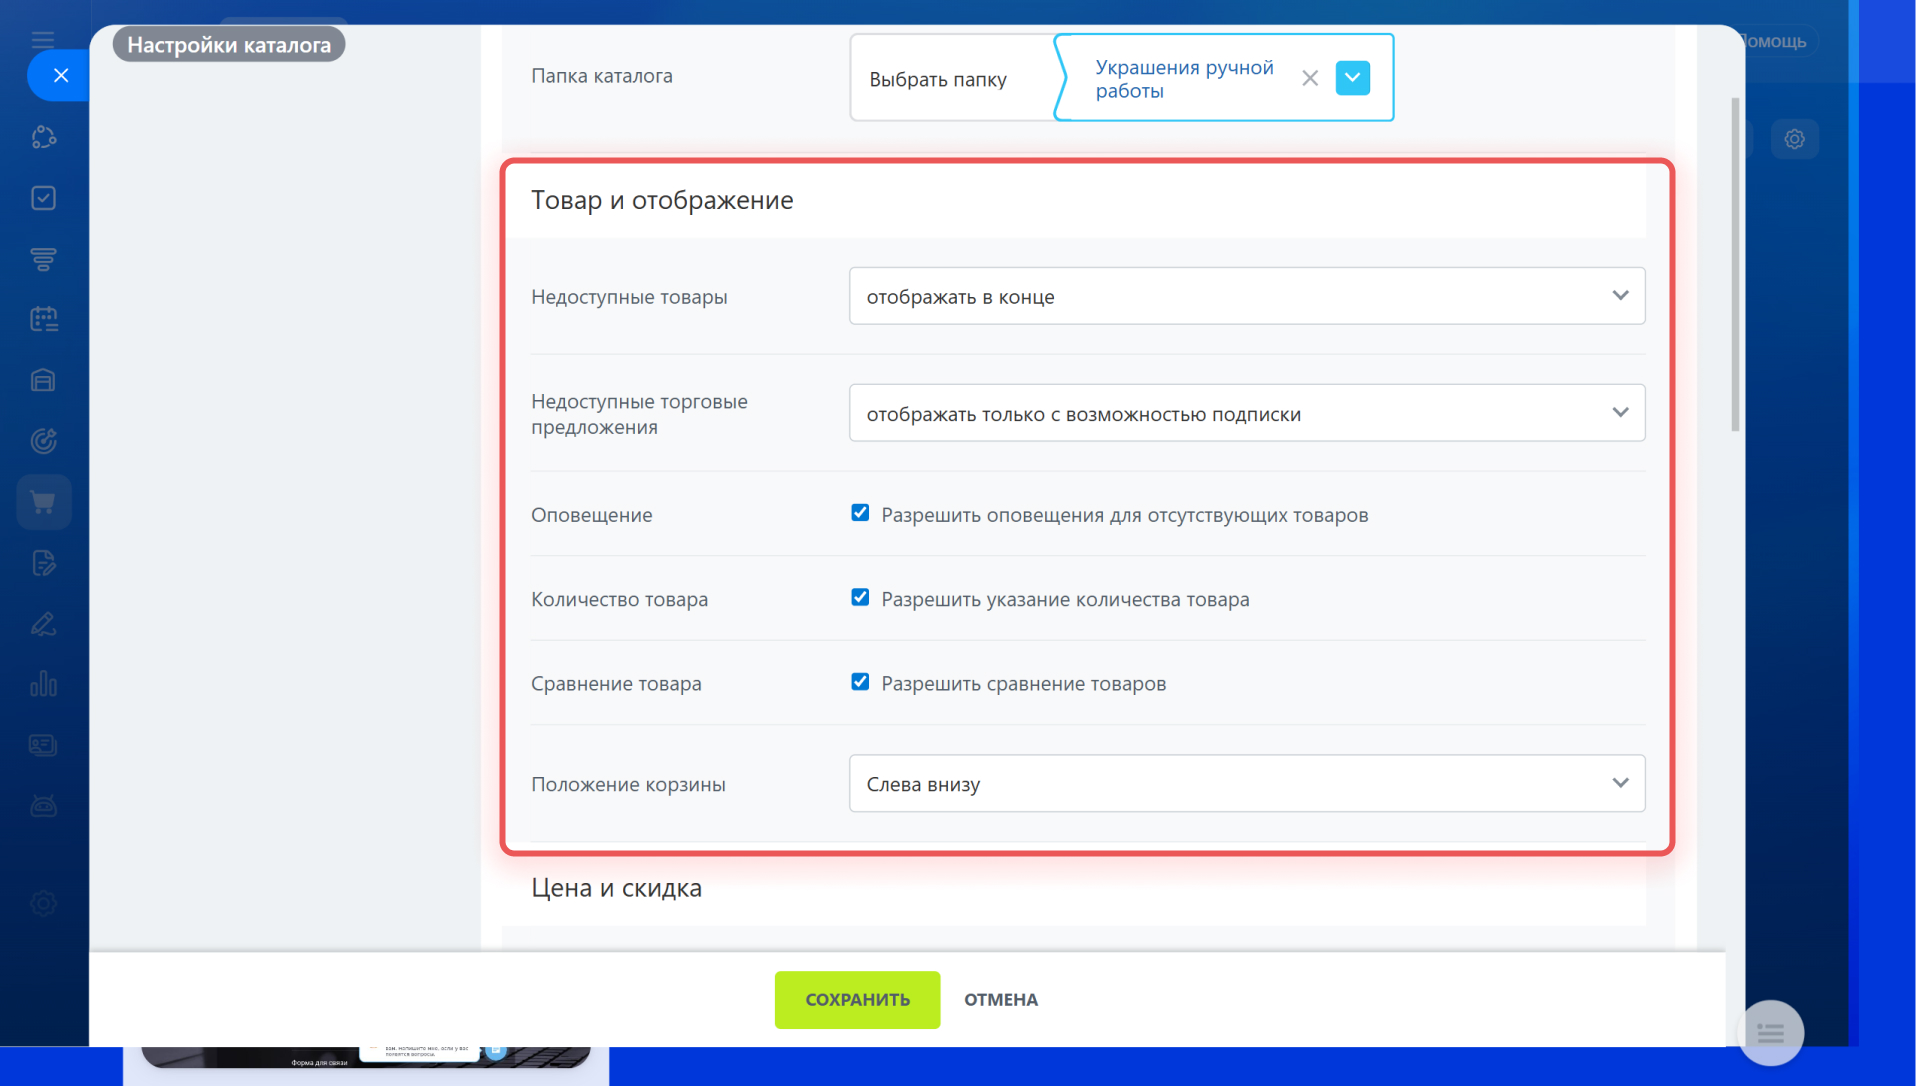
Task: Click the Сравнение товара field label
Action: click(616, 684)
